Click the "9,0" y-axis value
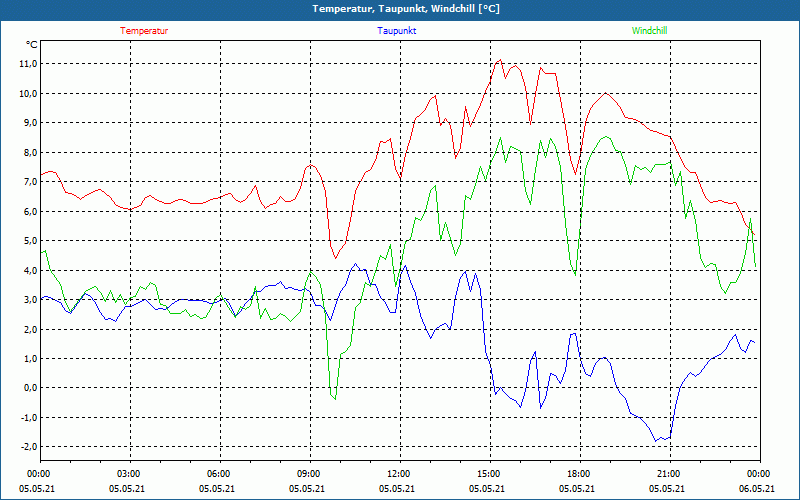Viewport: 800px width, 500px height. (x=30, y=122)
